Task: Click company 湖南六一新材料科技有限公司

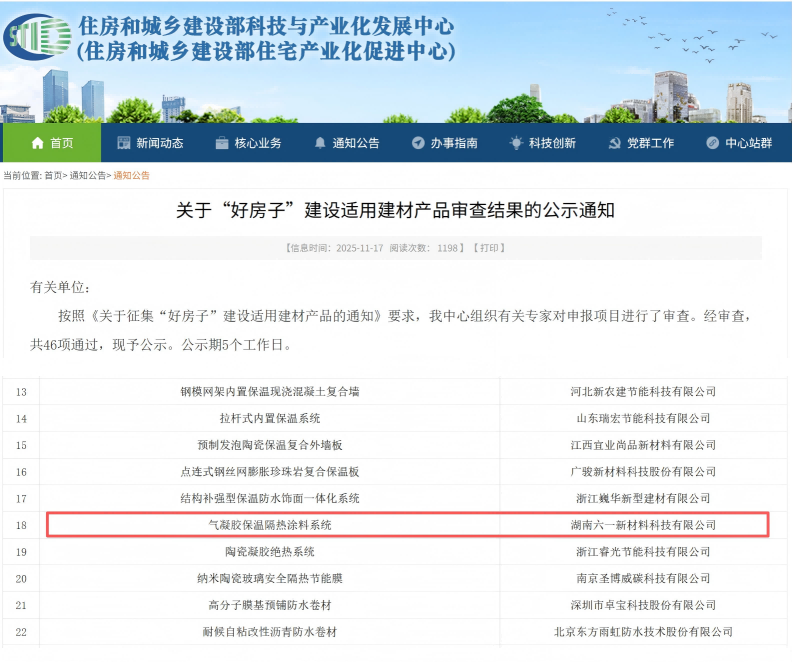Action: (x=643, y=525)
